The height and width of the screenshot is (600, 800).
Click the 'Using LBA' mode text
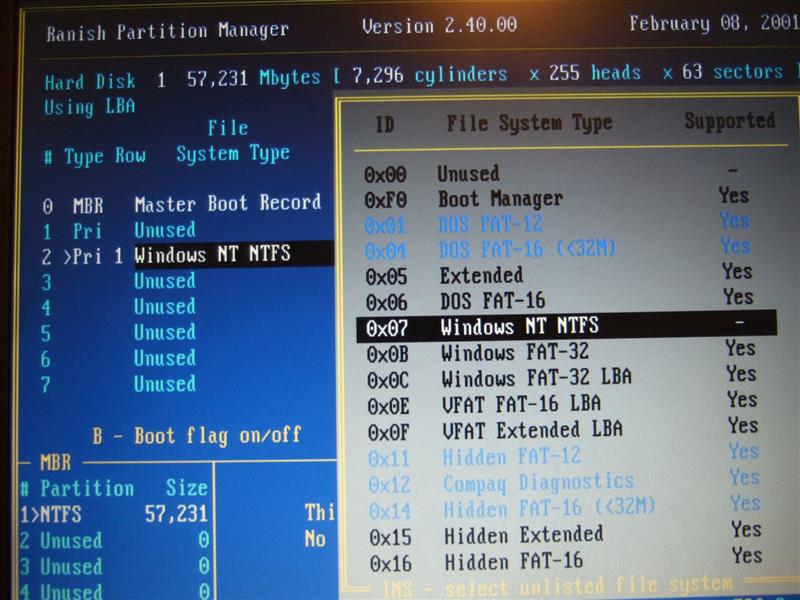point(89,107)
